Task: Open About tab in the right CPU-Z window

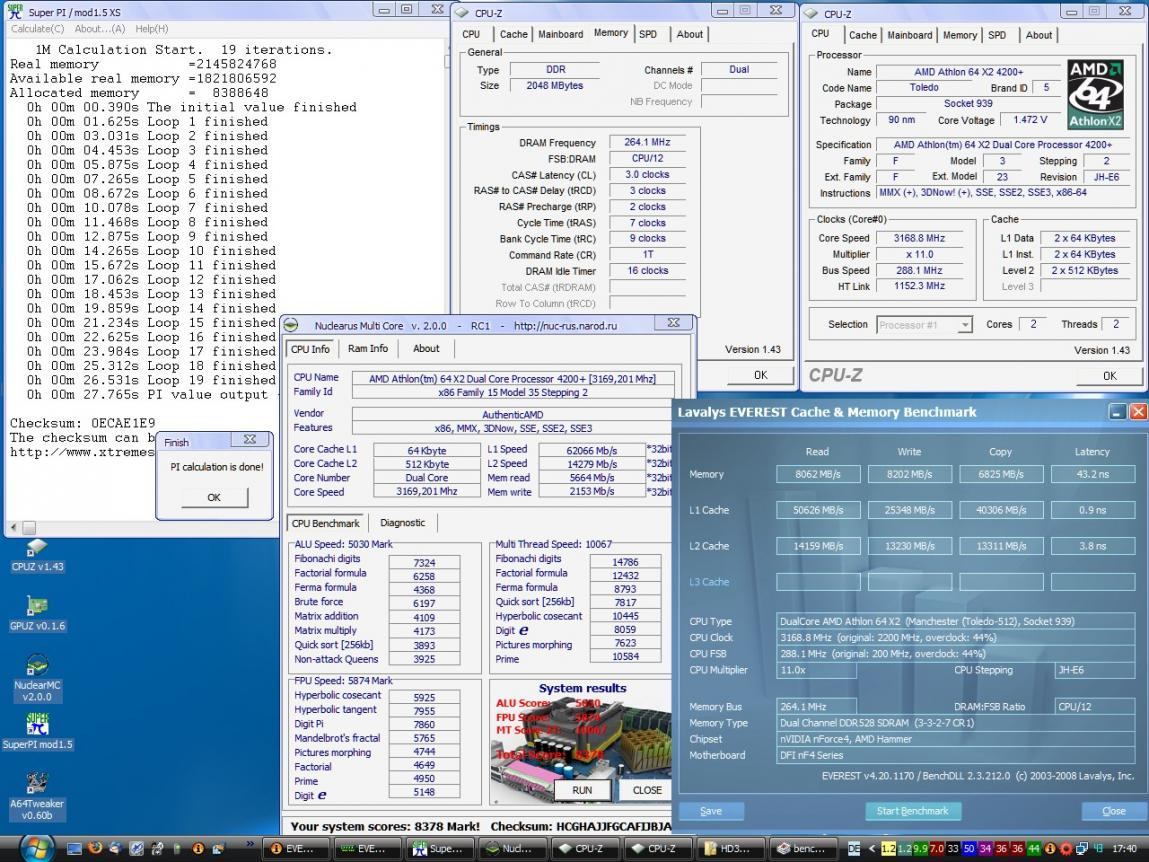Action: click(x=1038, y=34)
